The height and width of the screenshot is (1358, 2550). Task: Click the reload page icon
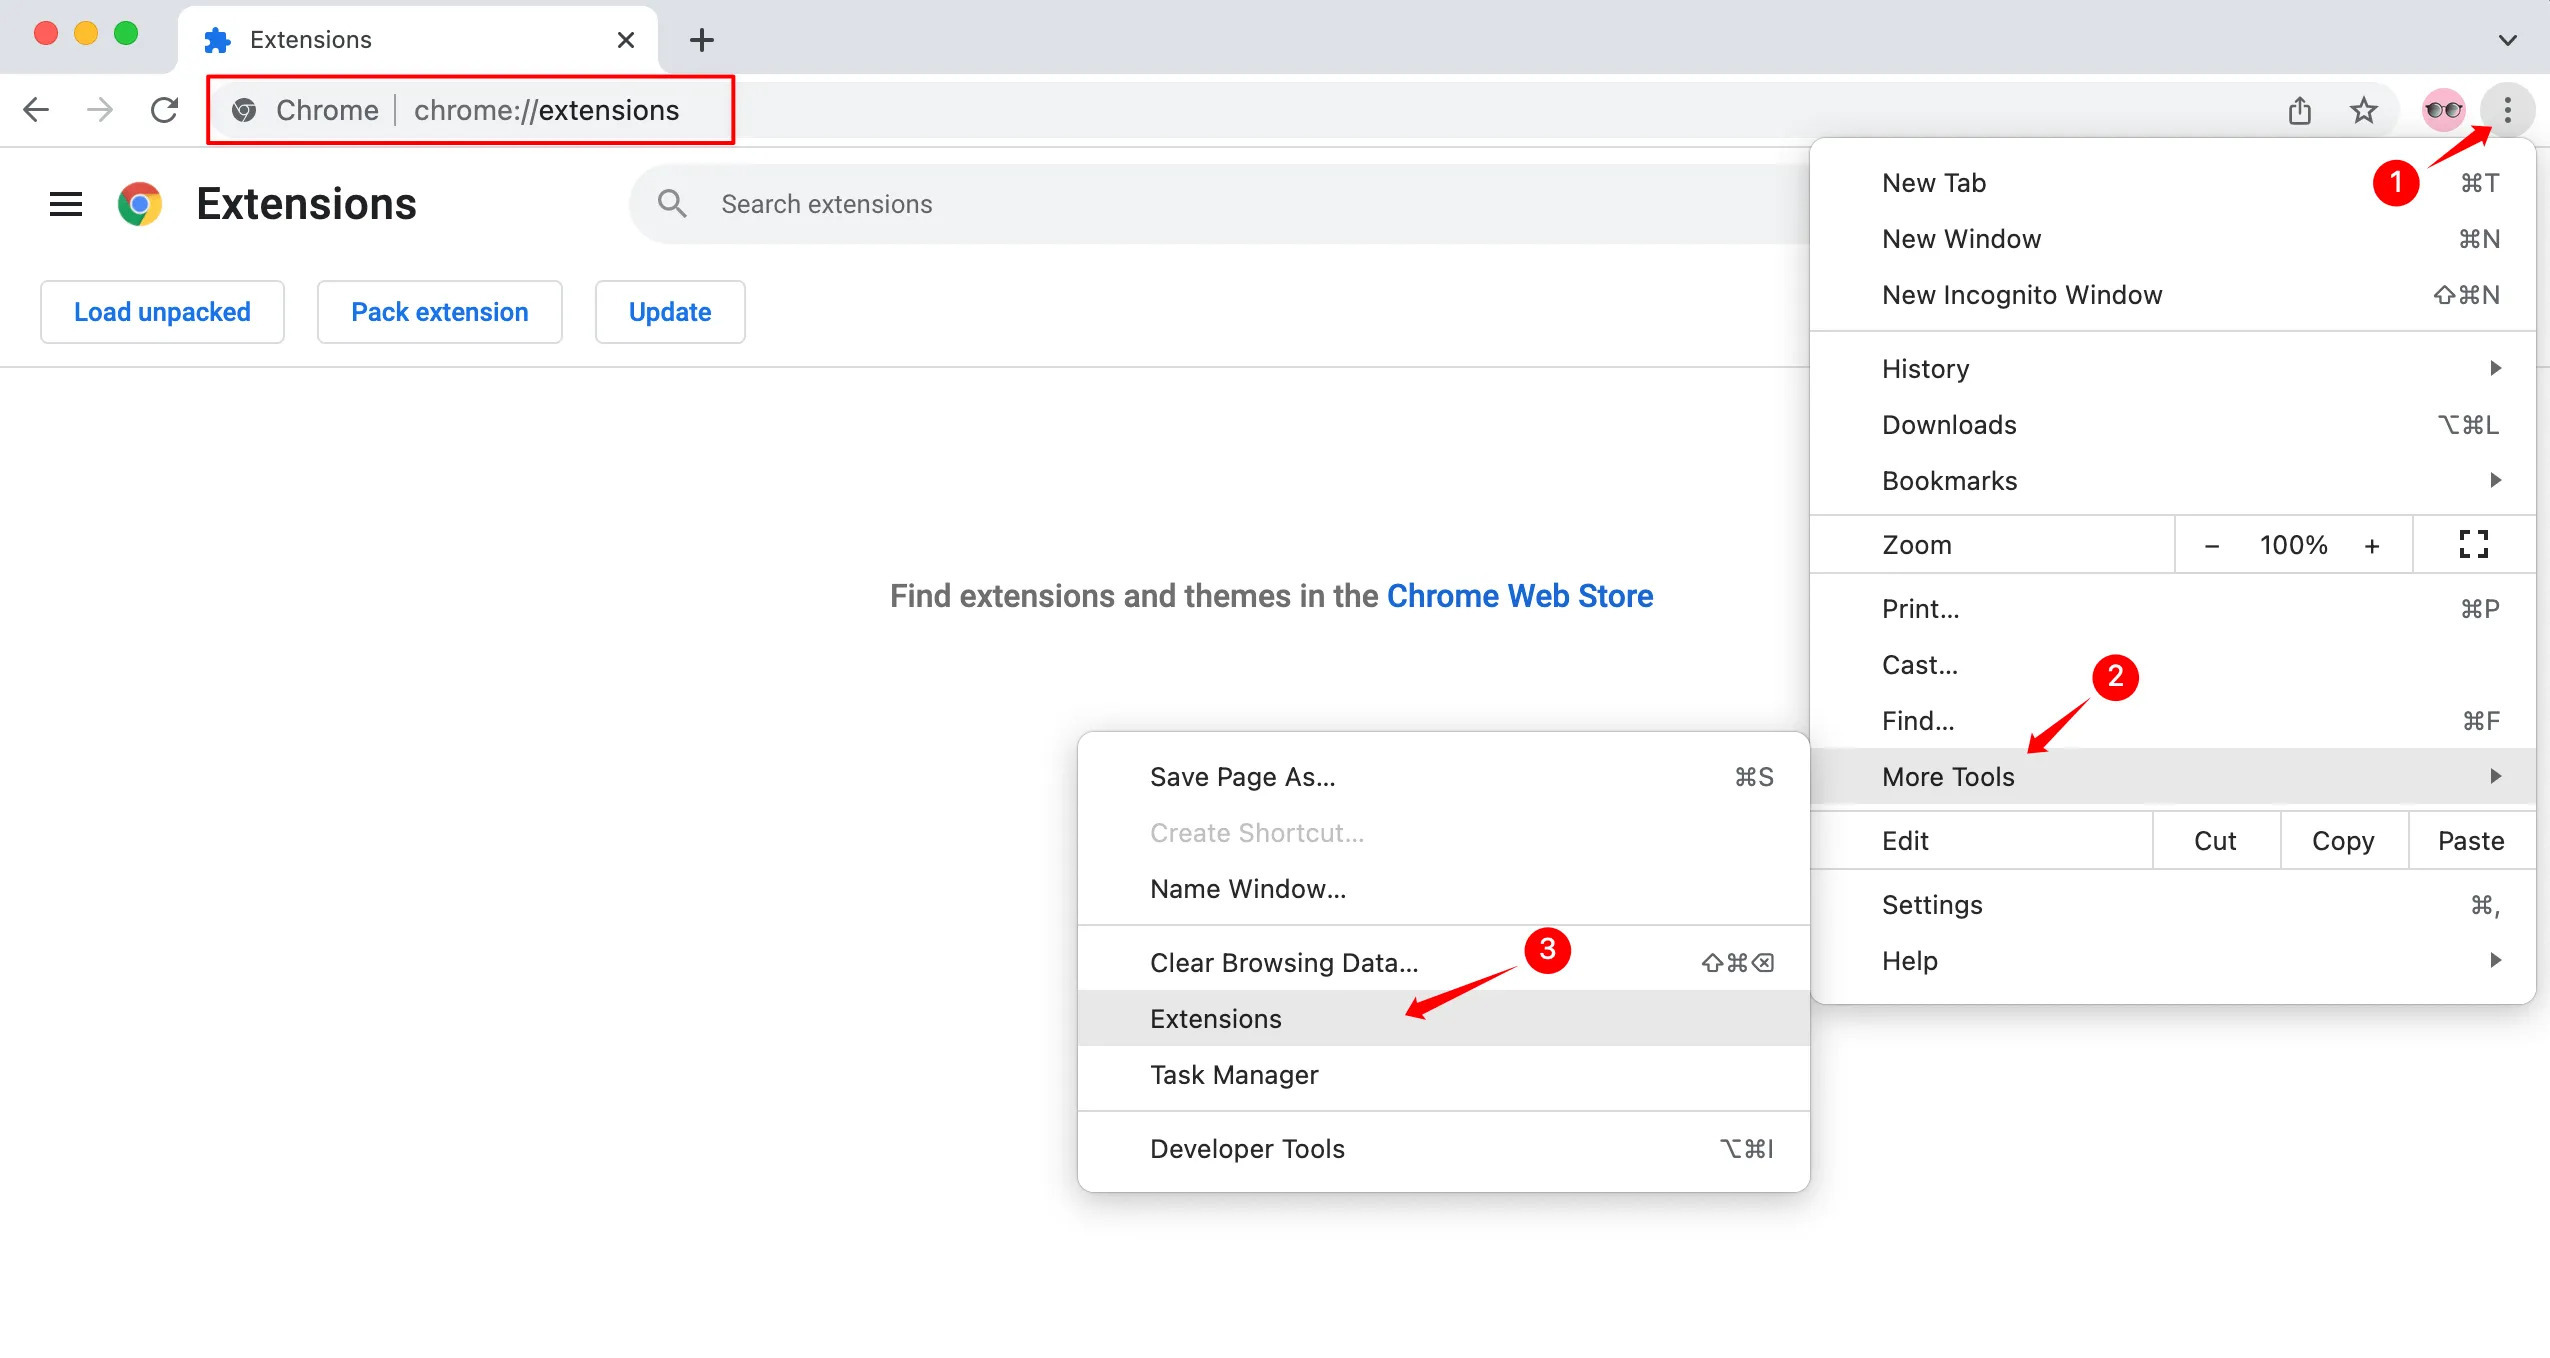tap(162, 108)
